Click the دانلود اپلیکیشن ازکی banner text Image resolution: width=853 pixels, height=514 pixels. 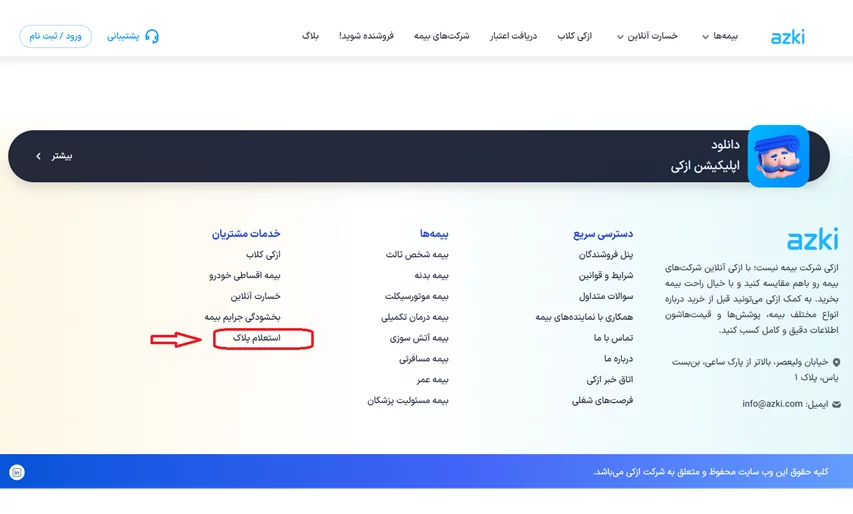pyautogui.click(x=705, y=156)
